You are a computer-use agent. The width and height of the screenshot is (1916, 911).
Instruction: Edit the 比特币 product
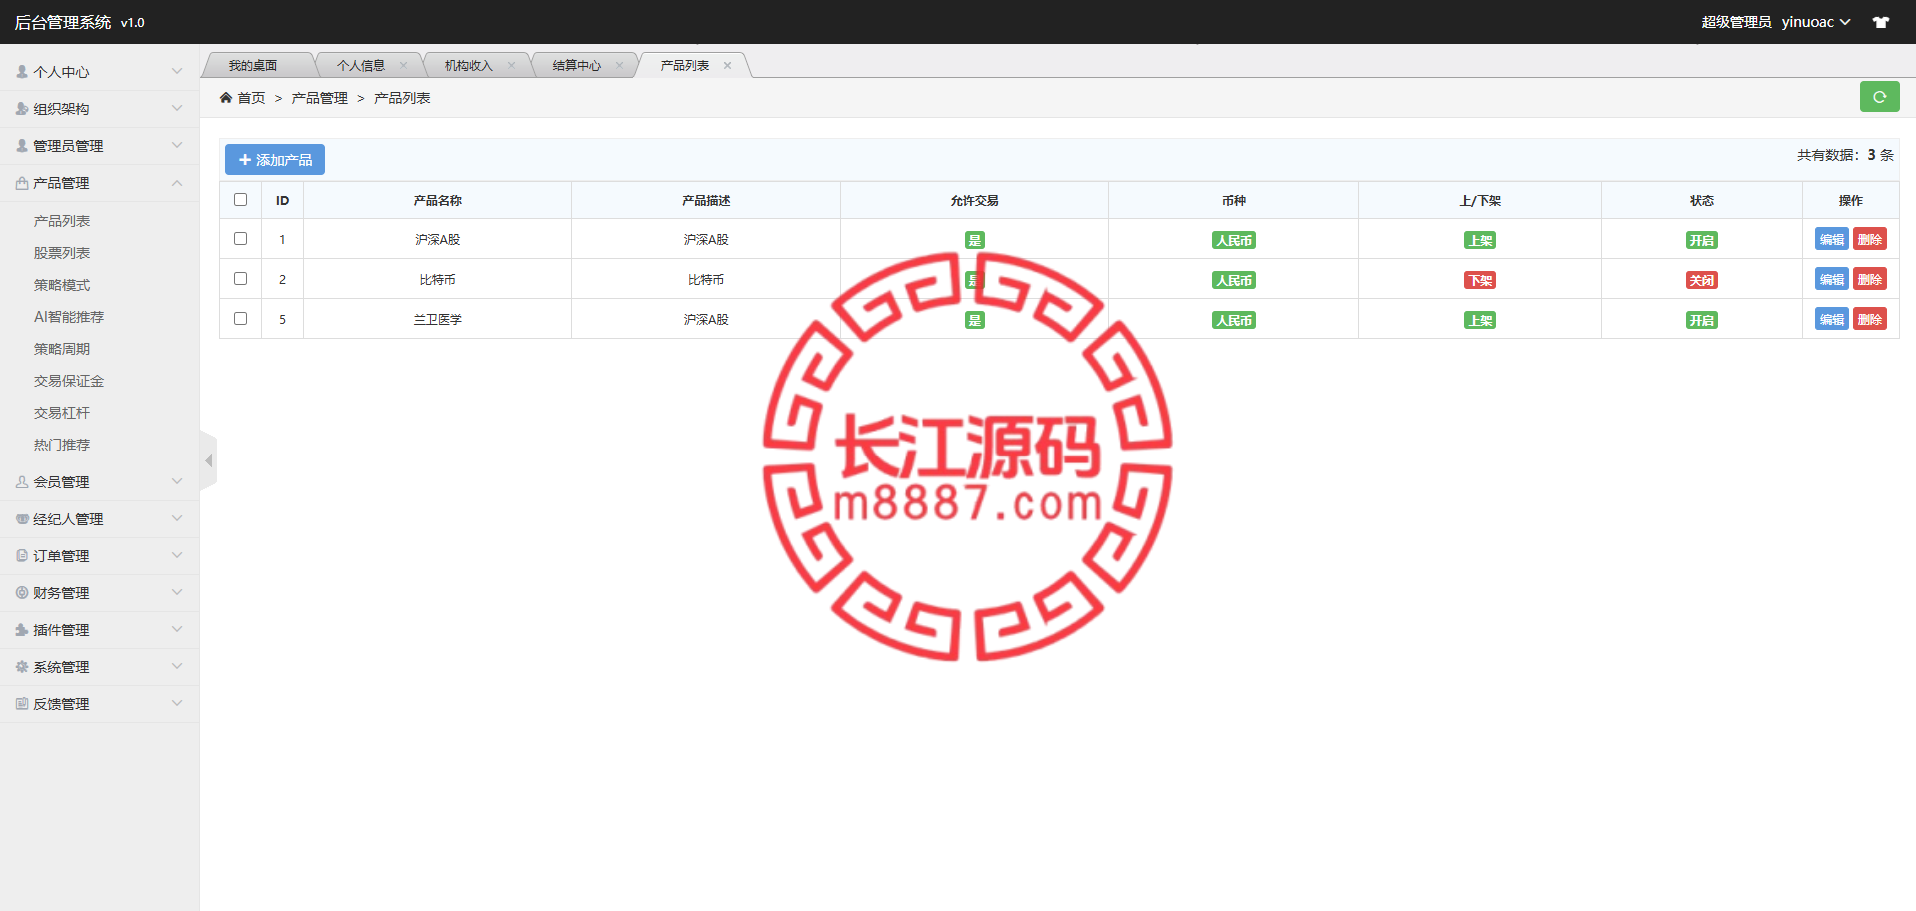1832,279
